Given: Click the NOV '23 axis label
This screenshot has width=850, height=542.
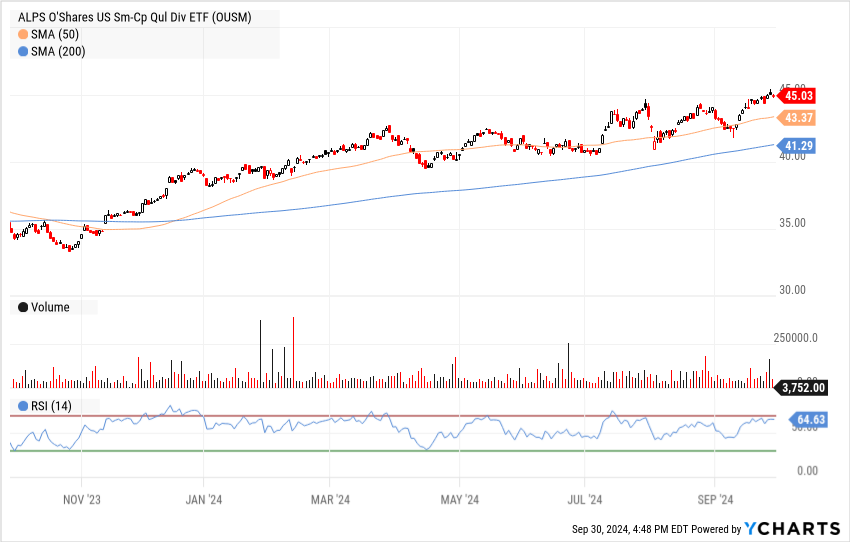Looking at the screenshot, I should click(x=82, y=500).
